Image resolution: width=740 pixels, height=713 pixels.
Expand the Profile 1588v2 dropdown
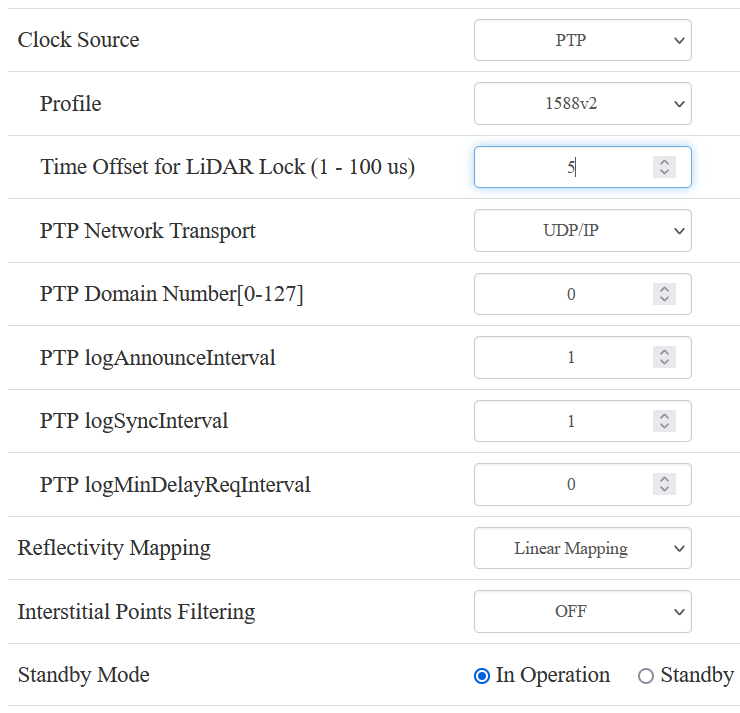[582, 104]
